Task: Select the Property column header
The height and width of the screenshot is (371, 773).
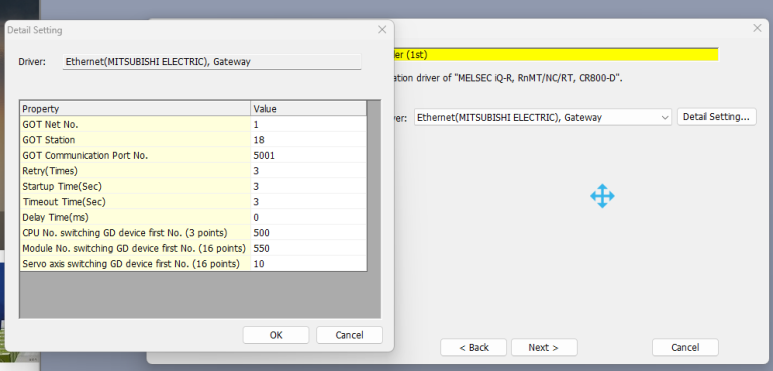Action: (135, 109)
